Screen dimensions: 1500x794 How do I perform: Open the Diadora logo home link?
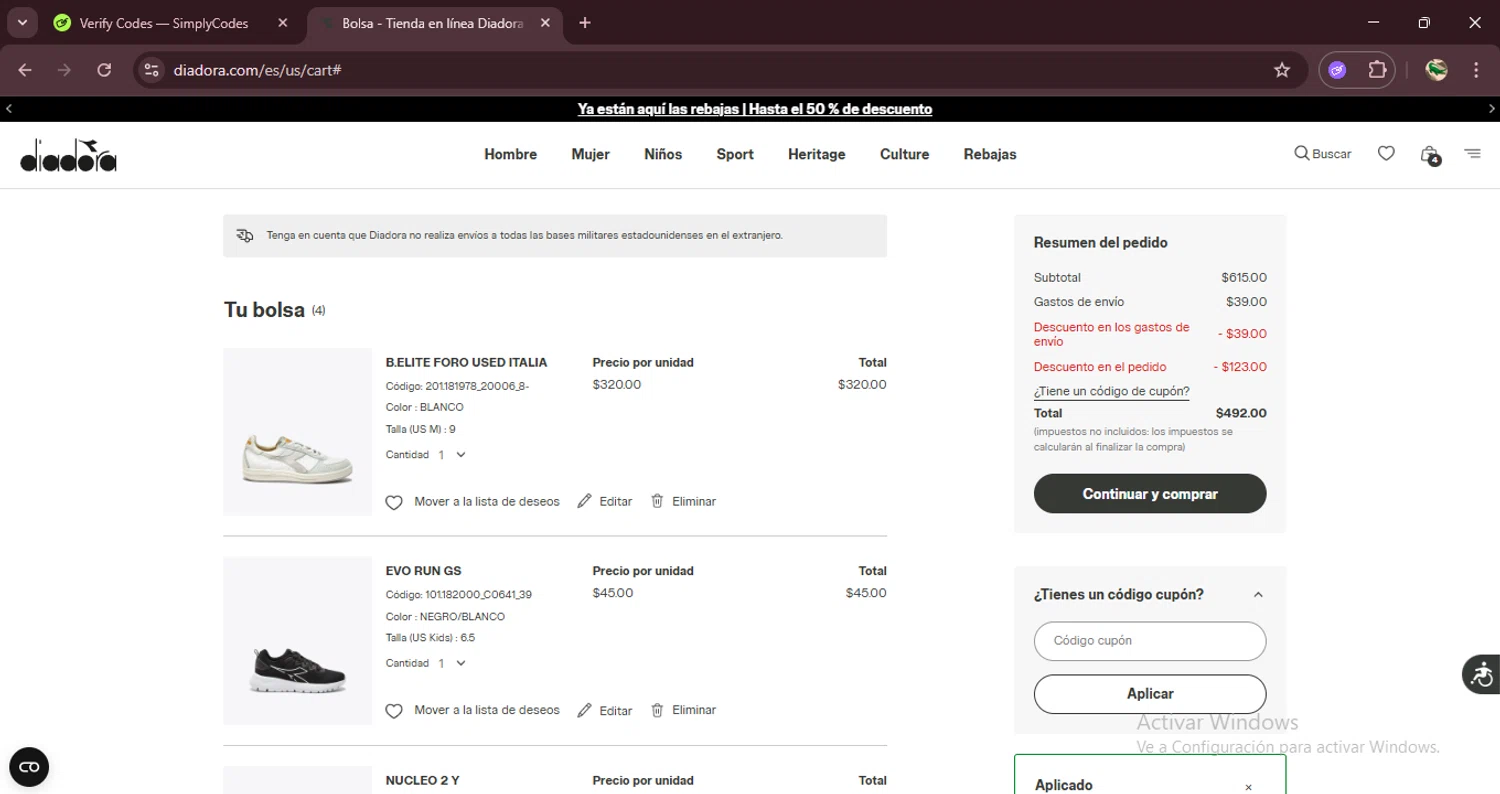68,156
